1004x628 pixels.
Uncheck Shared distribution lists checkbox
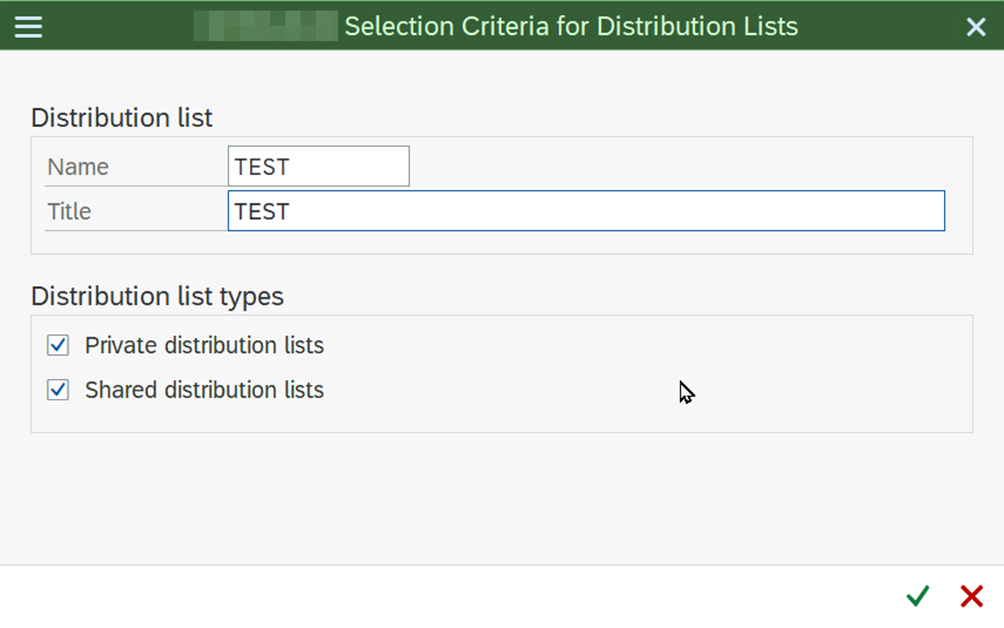[x=58, y=389]
